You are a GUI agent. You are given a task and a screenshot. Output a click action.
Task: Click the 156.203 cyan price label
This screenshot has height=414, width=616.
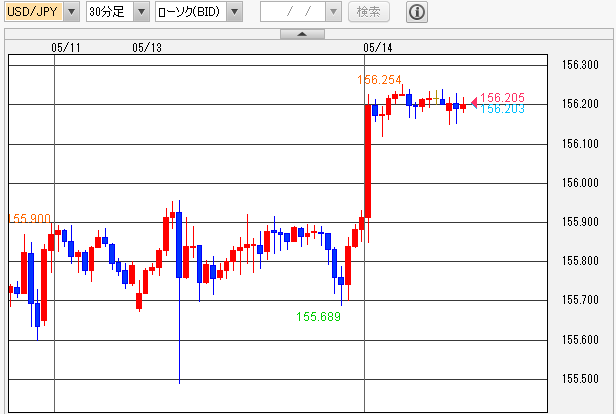502,109
